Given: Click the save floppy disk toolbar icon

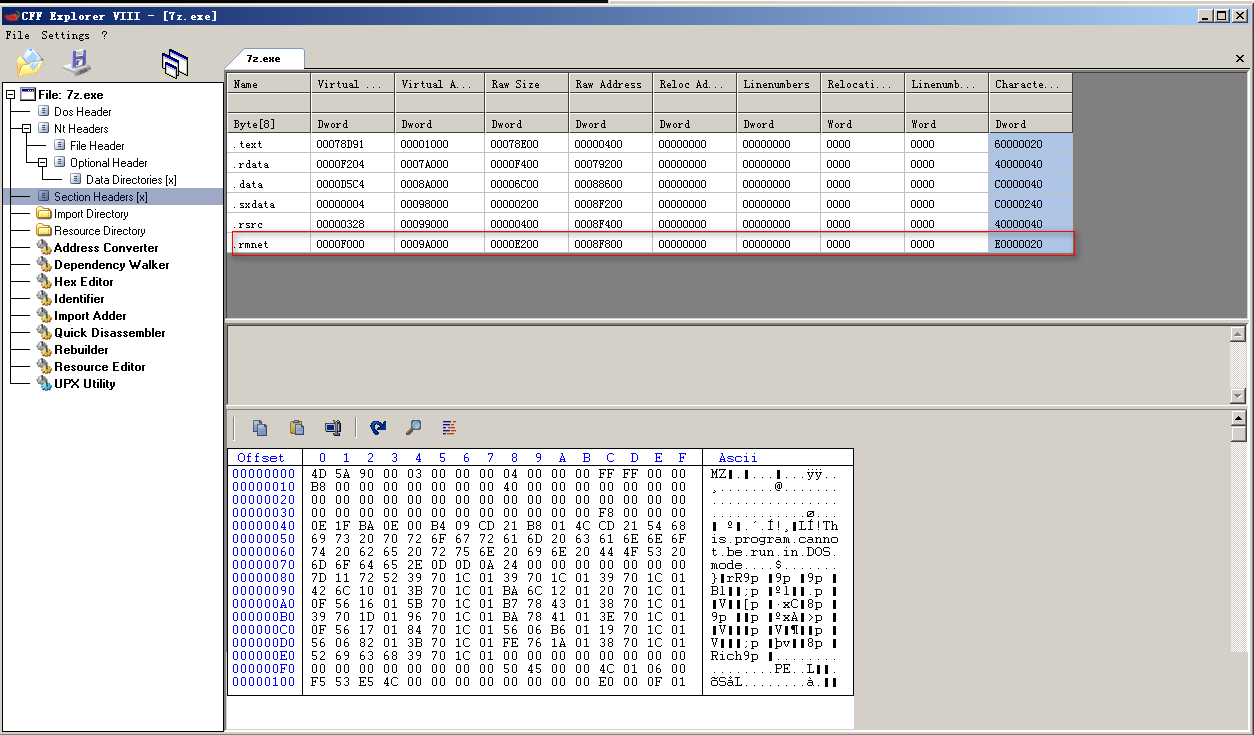Looking at the screenshot, I should point(77,62).
